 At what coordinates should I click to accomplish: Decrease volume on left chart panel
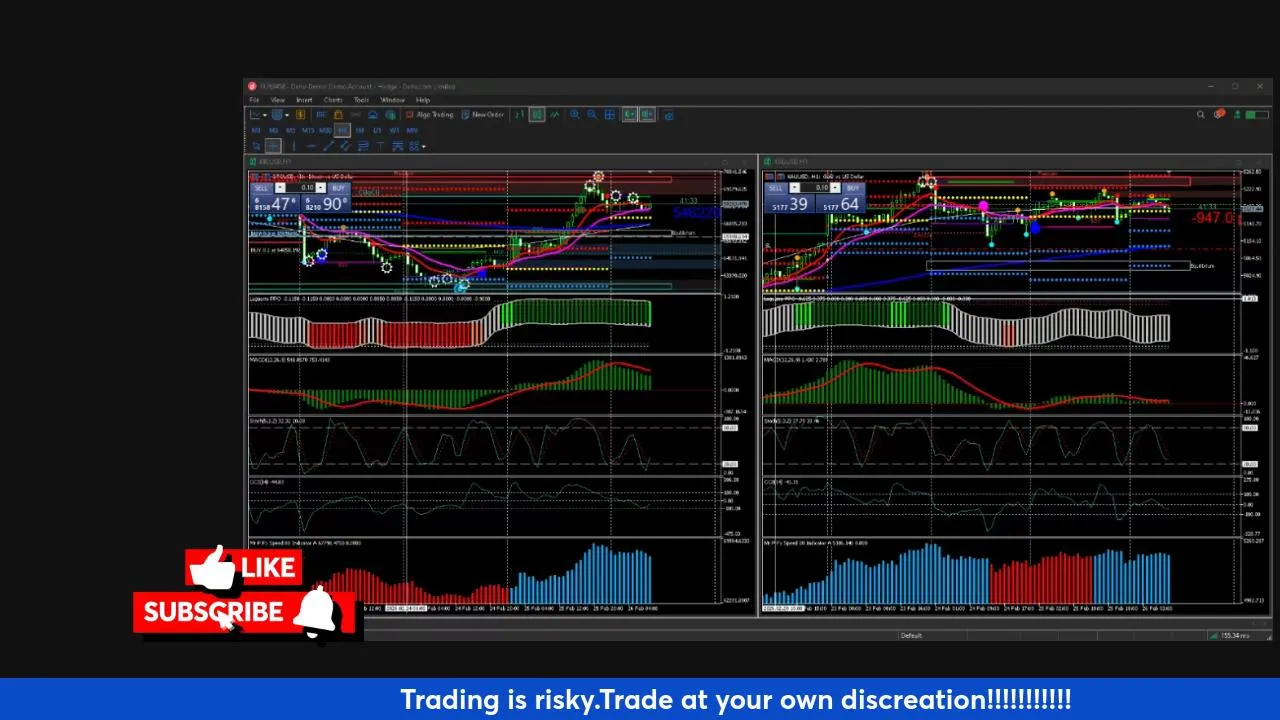point(280,188)
